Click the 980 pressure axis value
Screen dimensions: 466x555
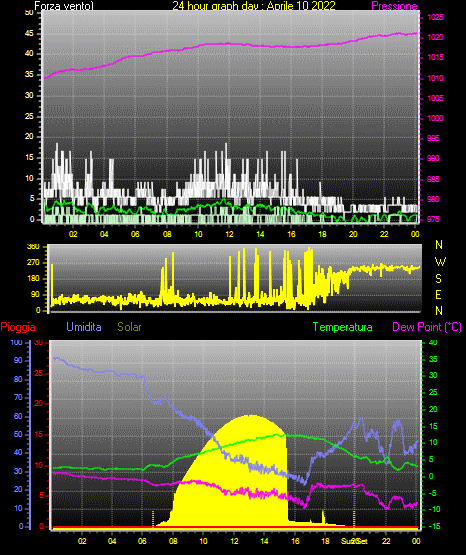click(x=433, y=199)
